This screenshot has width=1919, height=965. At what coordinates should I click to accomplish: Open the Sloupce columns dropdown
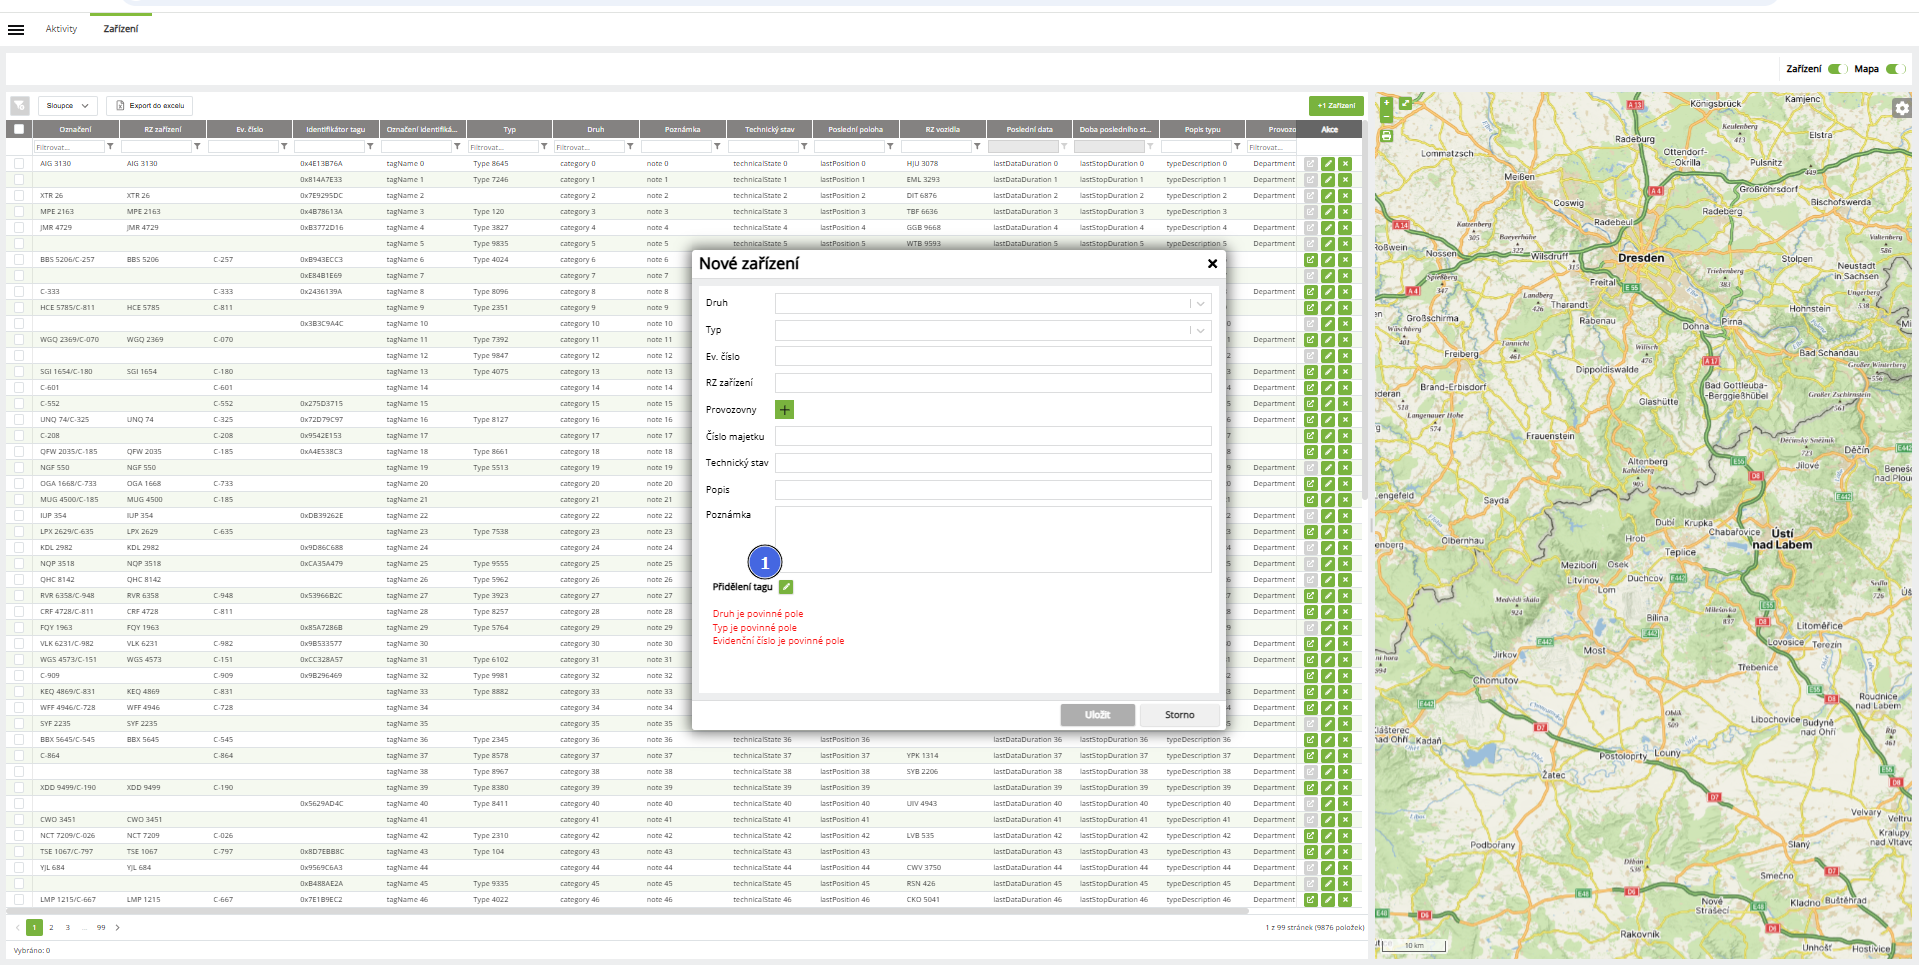coord(68,105)
